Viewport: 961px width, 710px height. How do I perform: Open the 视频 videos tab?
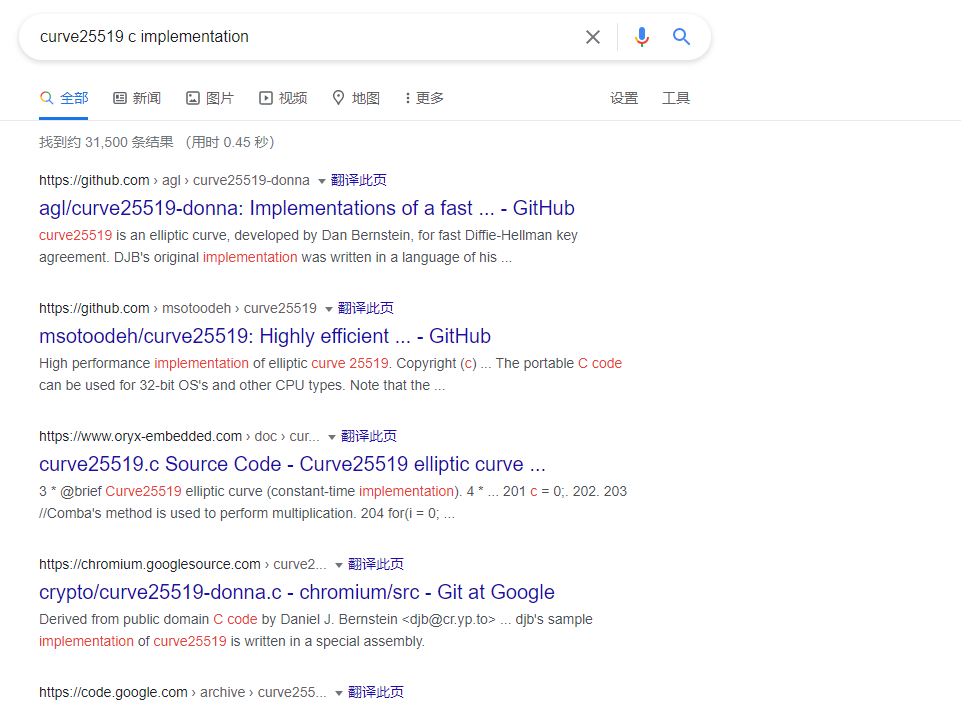[x=283, y=98]
